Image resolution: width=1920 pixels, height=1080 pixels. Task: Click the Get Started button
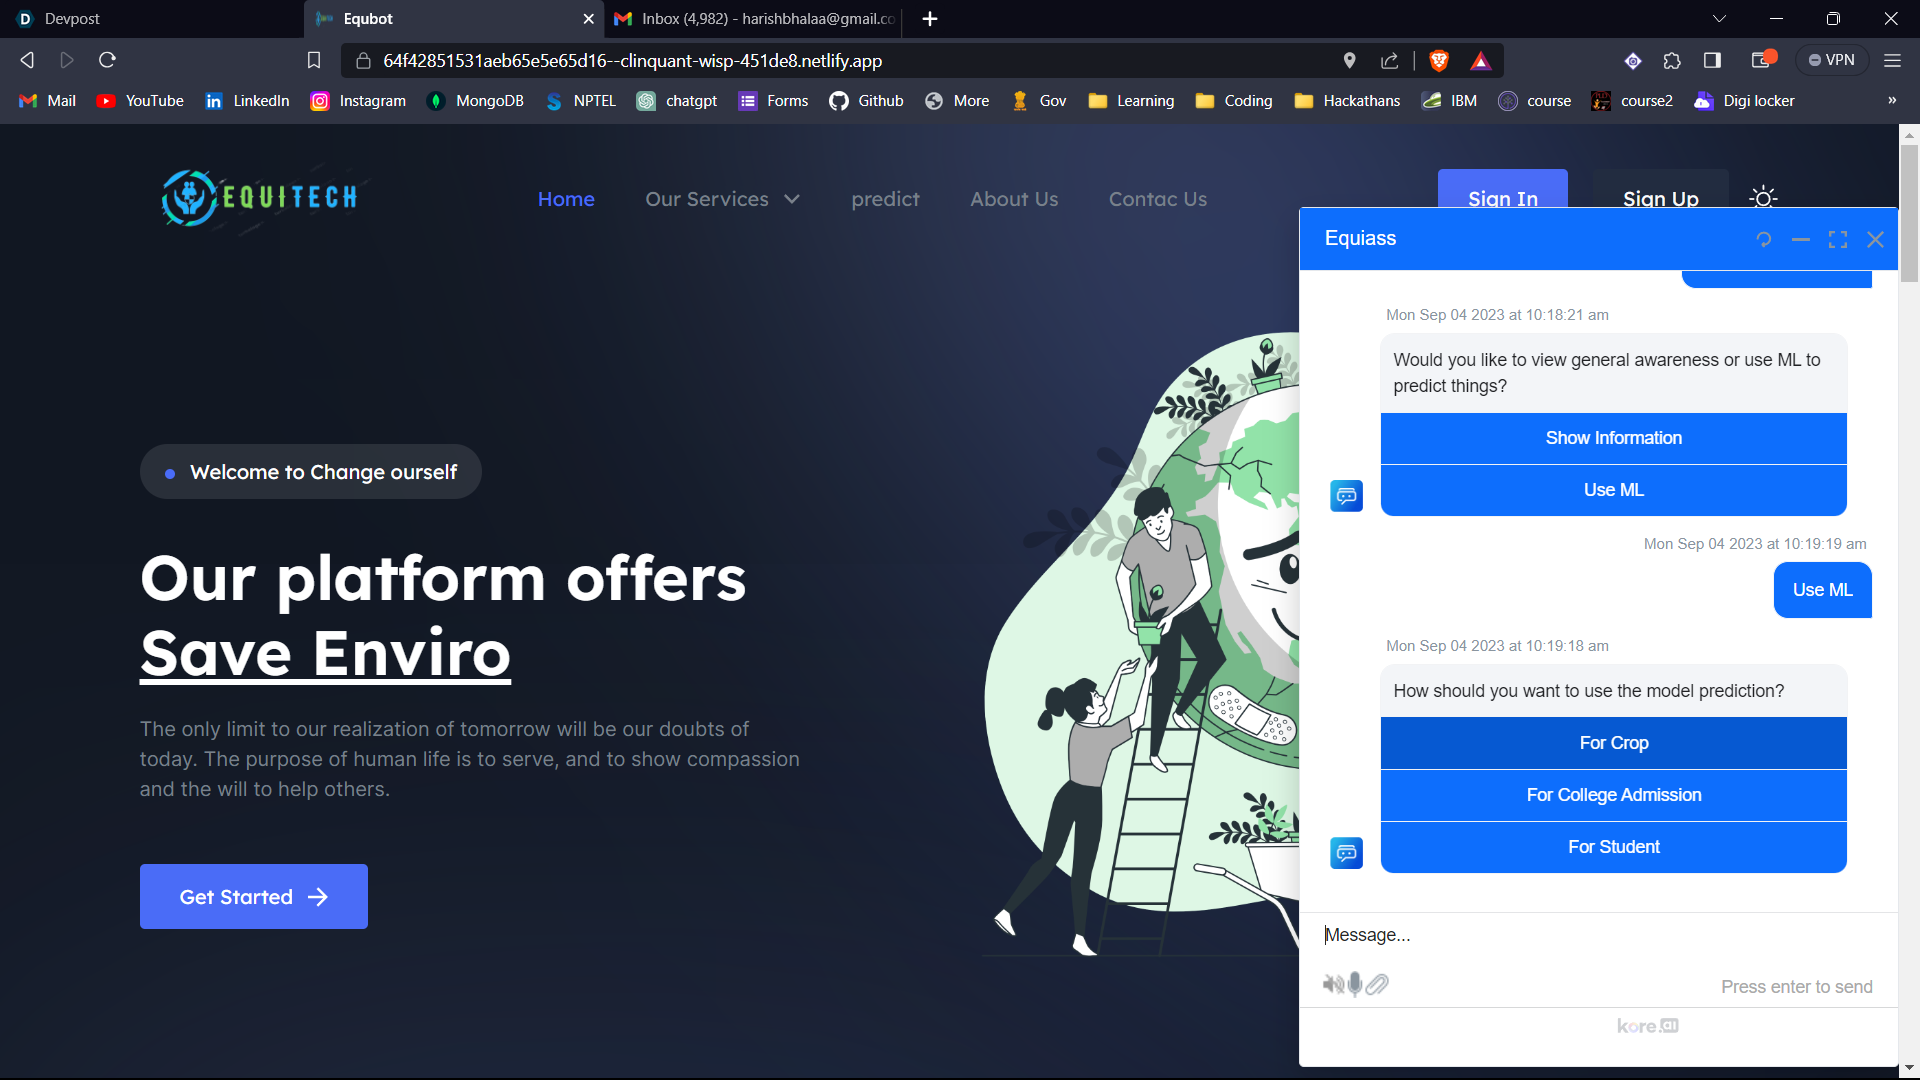pyautogui.click(x=254, y=897)
